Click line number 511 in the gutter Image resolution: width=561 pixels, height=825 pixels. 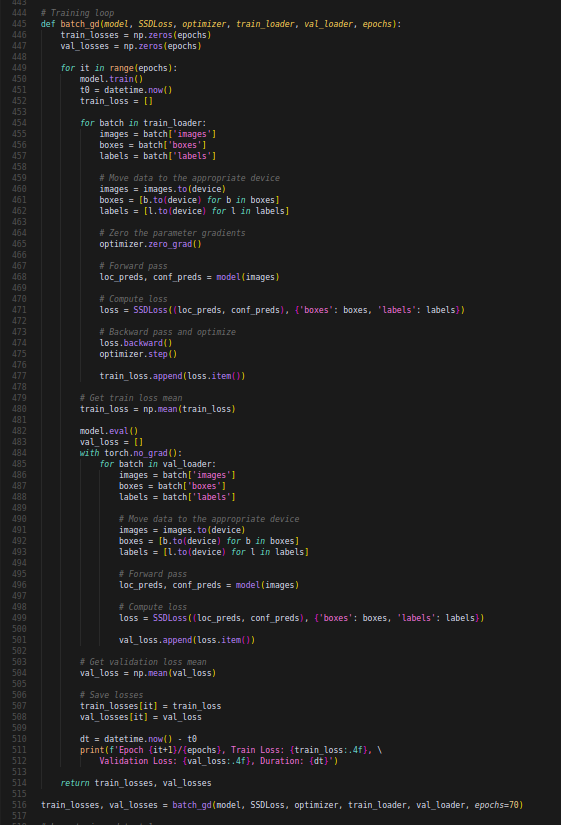pyautogui.click(x=19, y=750)
